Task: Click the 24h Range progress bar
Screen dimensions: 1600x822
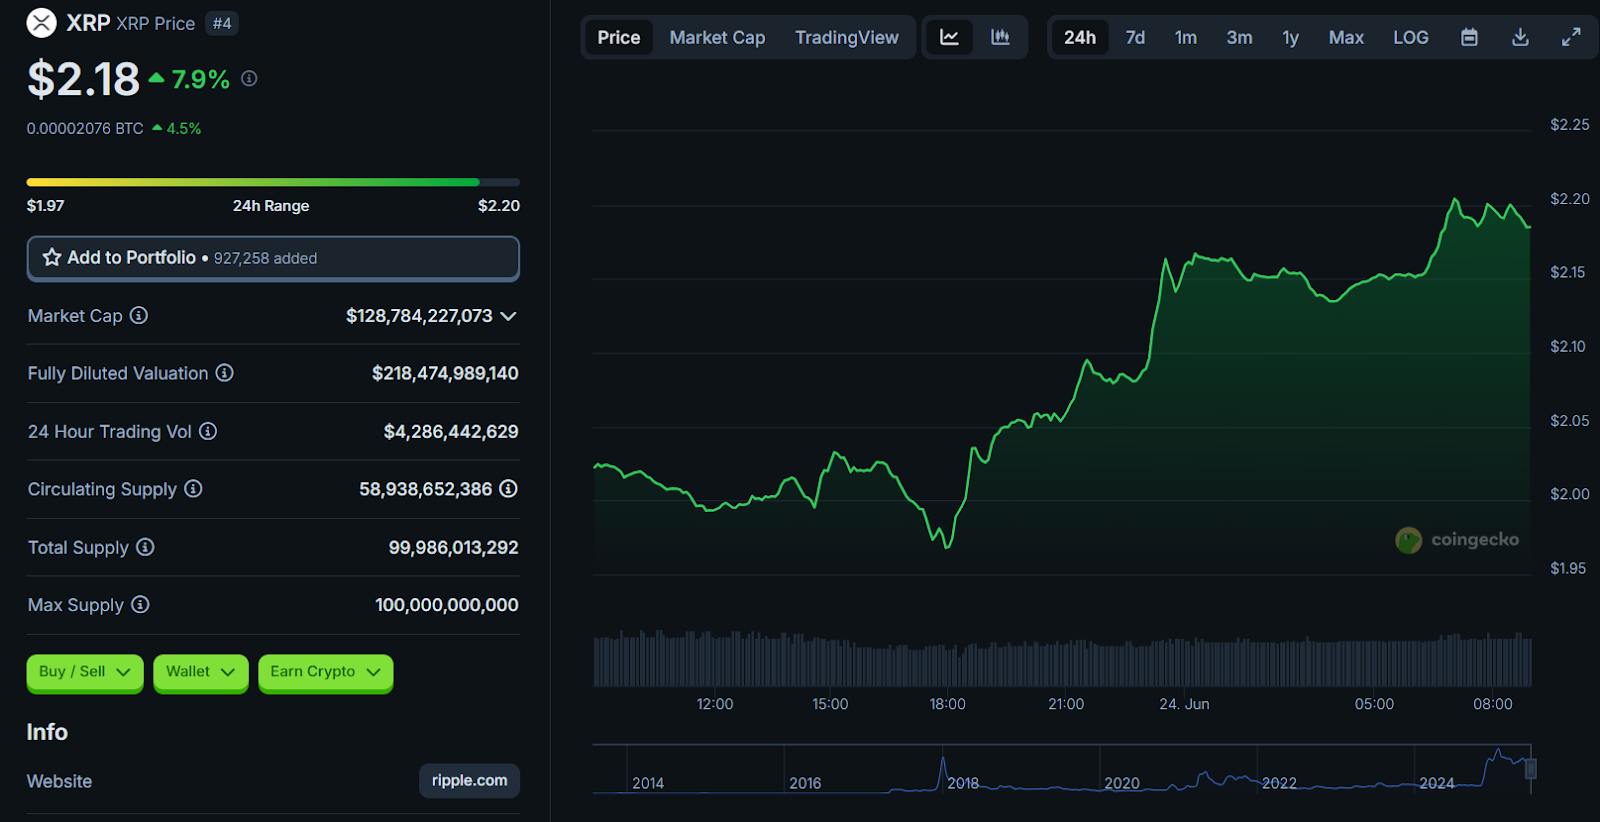Action: (273, 182)
